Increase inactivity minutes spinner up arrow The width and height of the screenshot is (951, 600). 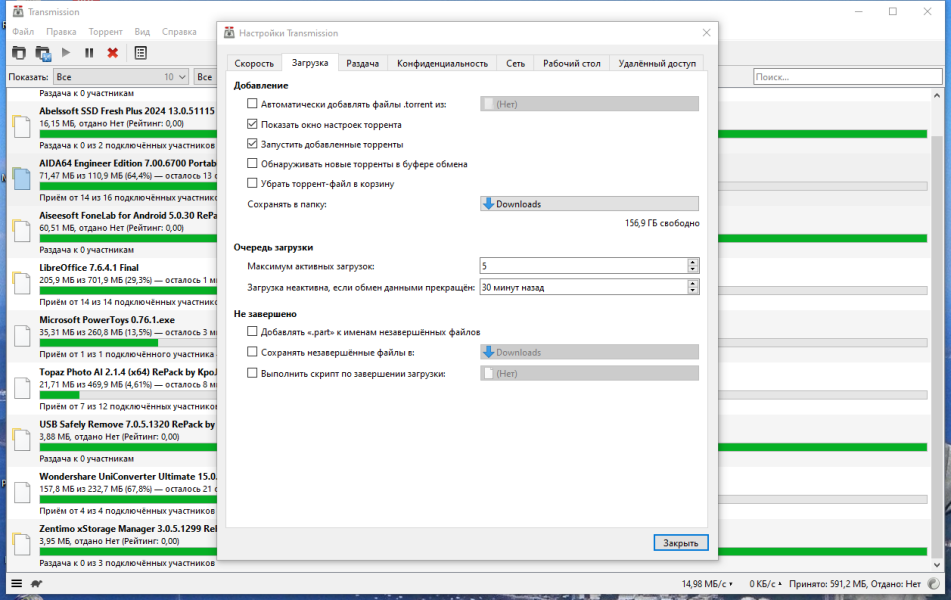(x=693, y=283)
